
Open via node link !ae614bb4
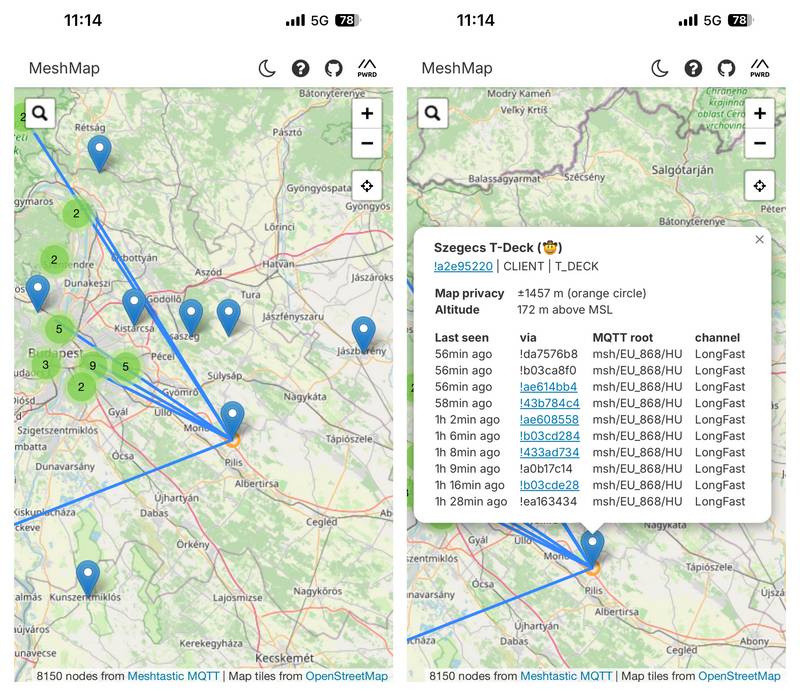[548, 387]
